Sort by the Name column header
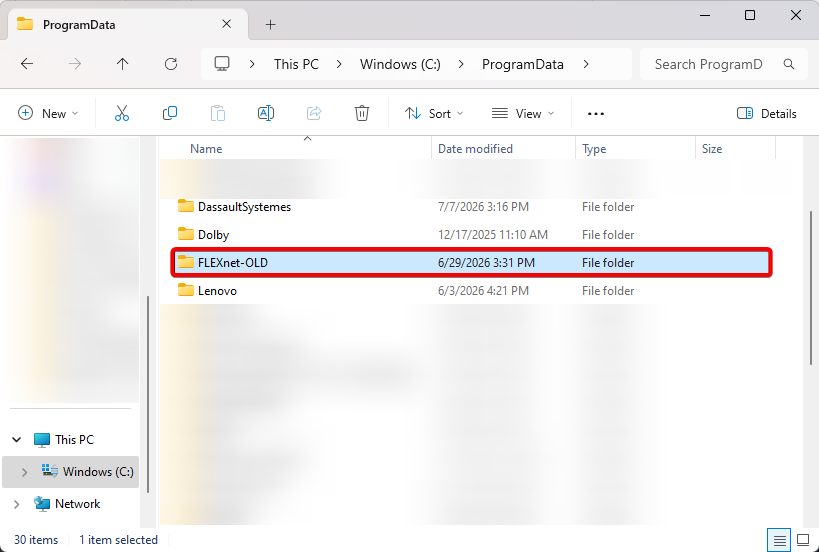 (x=206, y=149)
